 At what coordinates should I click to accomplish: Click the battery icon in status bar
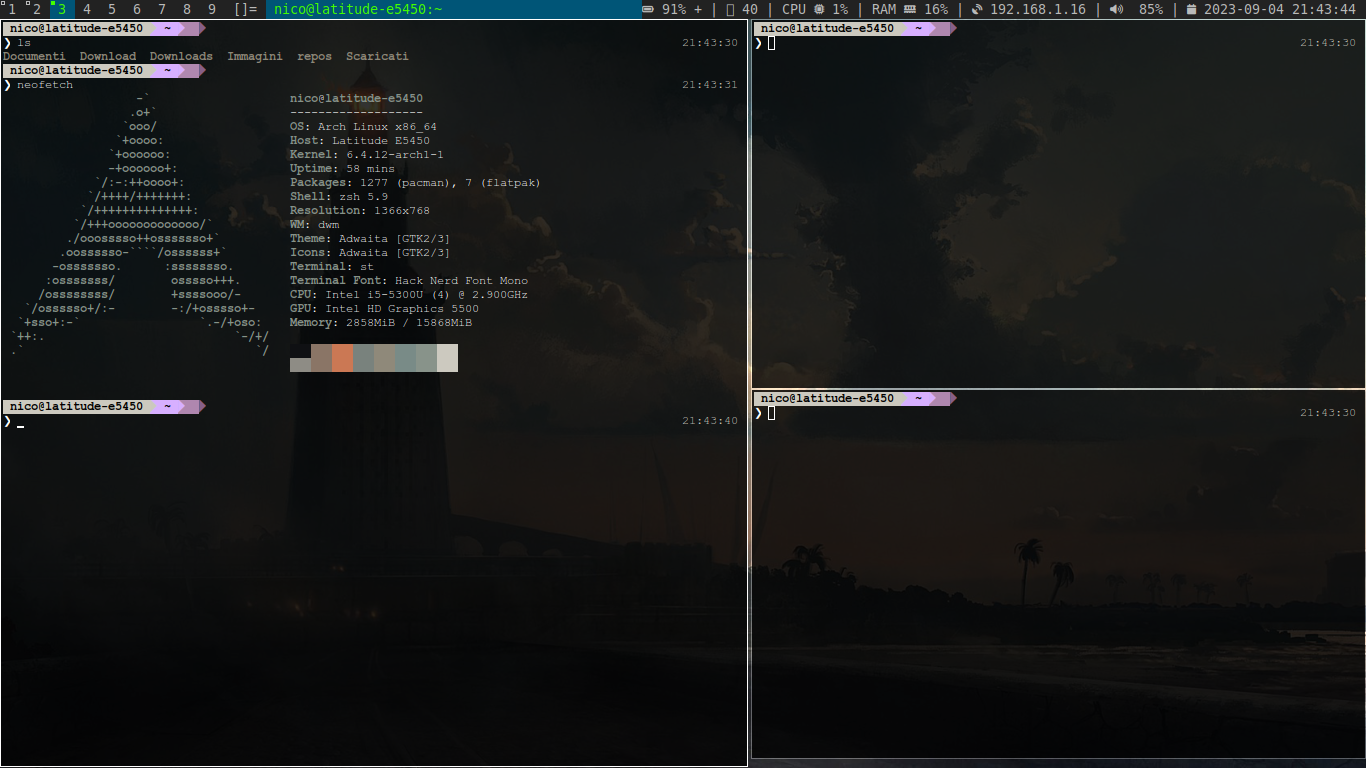coord(647,9)
